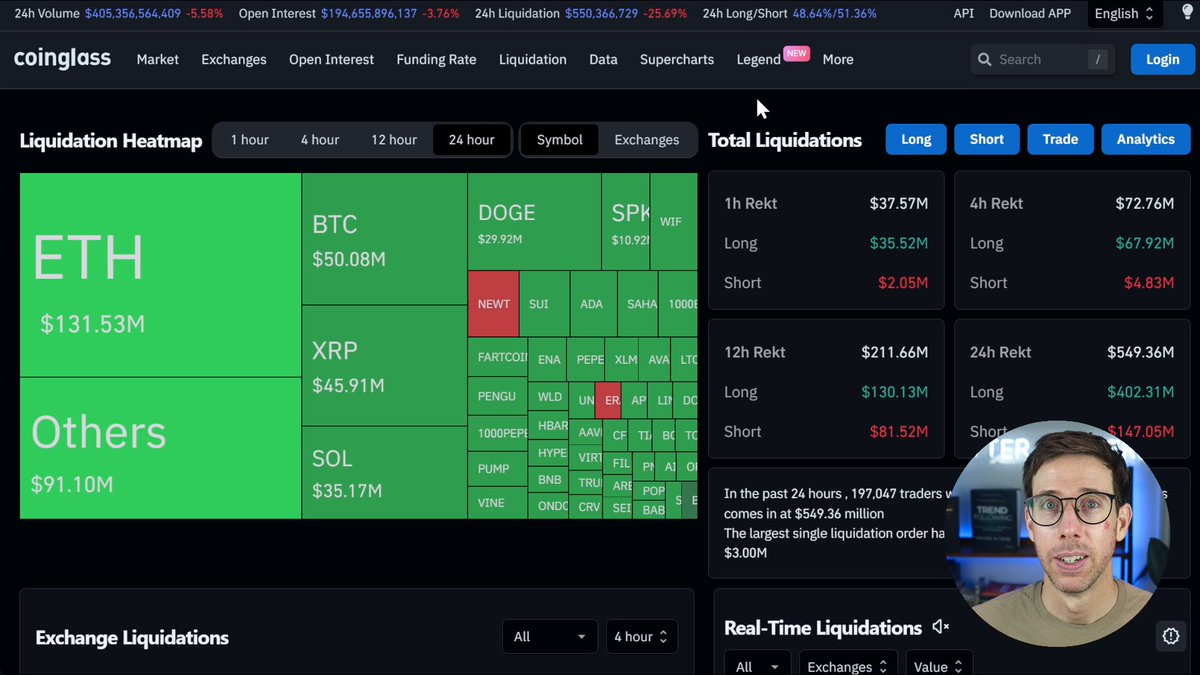Click the NEW badge on Legend
The image size is (1200, 675).
click(x=796, y=53)
